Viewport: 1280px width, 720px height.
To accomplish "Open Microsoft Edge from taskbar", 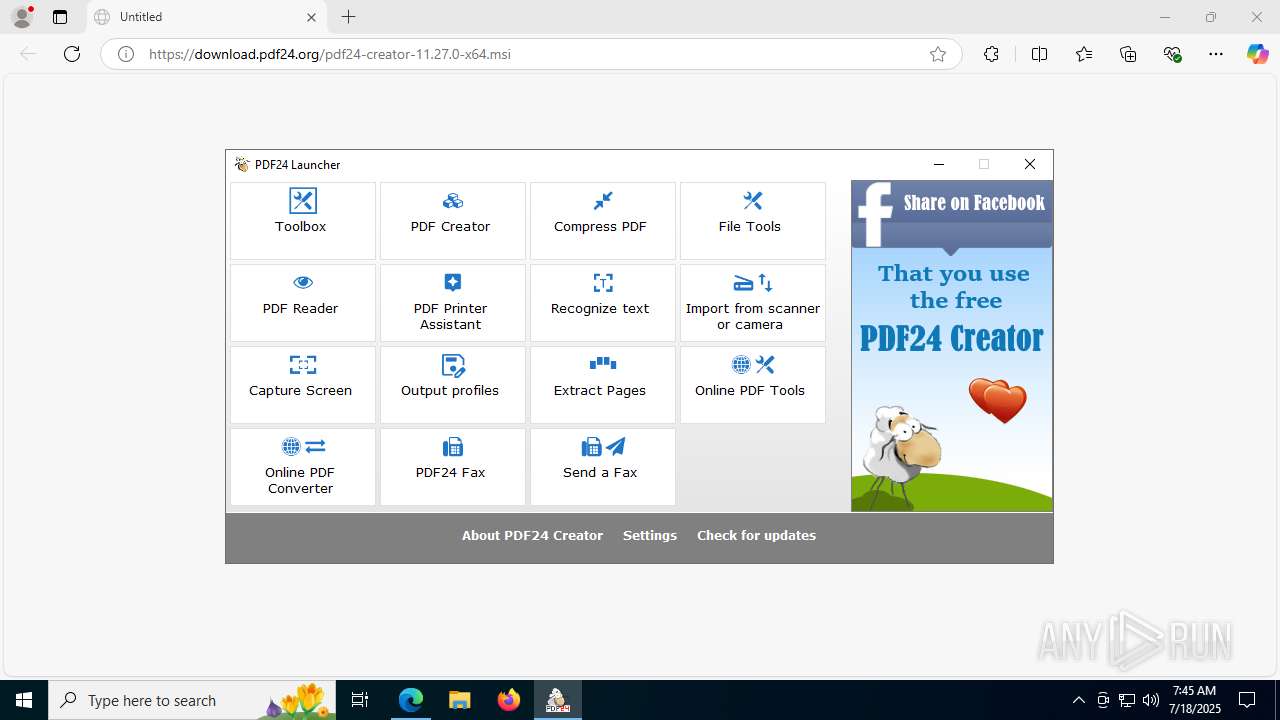I will point(411,700).
